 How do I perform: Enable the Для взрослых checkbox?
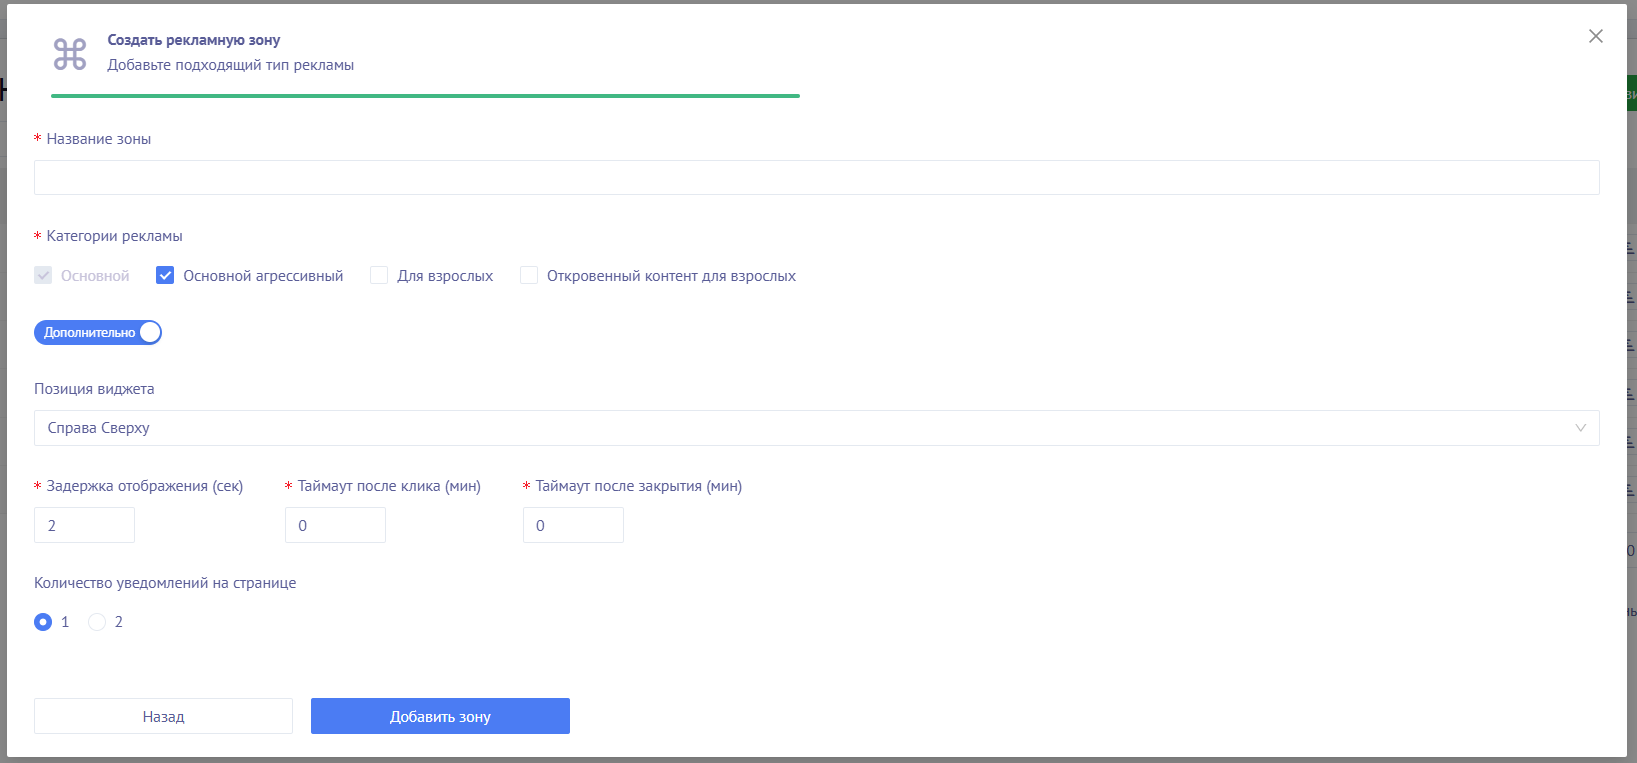click(x=379, y=276)
